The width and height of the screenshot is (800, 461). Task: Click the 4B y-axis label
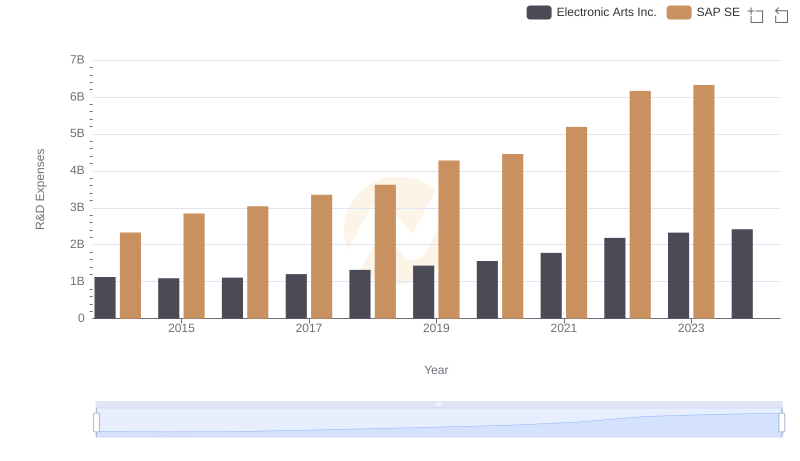77,170
